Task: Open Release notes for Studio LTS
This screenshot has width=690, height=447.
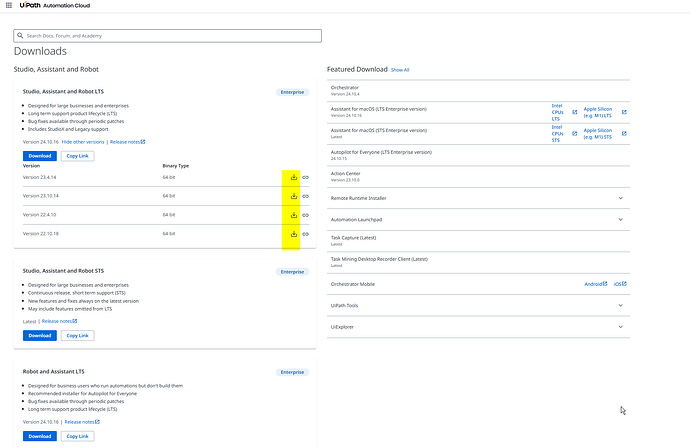Action: tap(128, 142)
